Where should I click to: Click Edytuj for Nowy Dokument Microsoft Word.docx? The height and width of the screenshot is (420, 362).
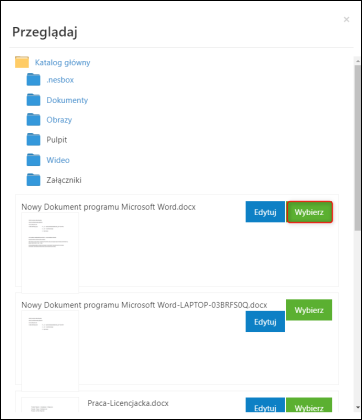click(x=265, y=212)
